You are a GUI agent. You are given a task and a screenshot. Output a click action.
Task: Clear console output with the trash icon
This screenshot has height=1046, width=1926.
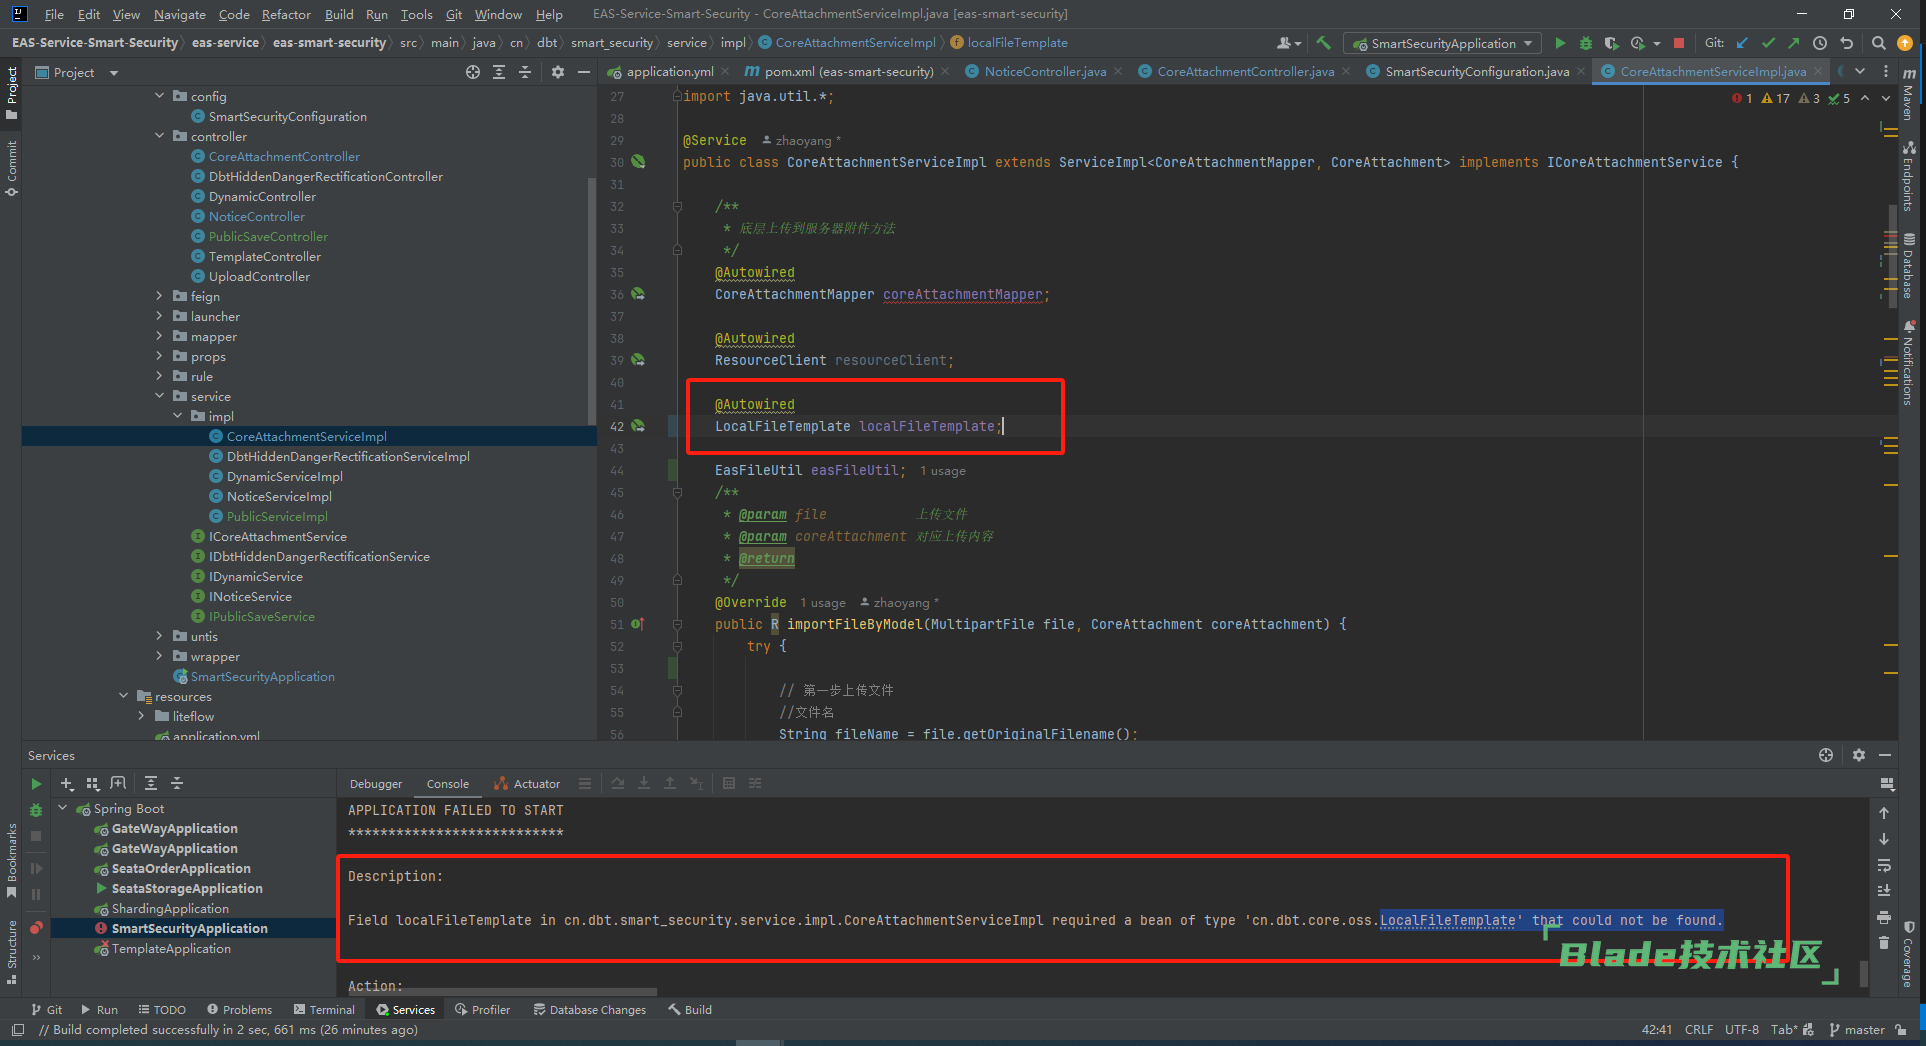pyautogui.click(x=1884, y=943)
